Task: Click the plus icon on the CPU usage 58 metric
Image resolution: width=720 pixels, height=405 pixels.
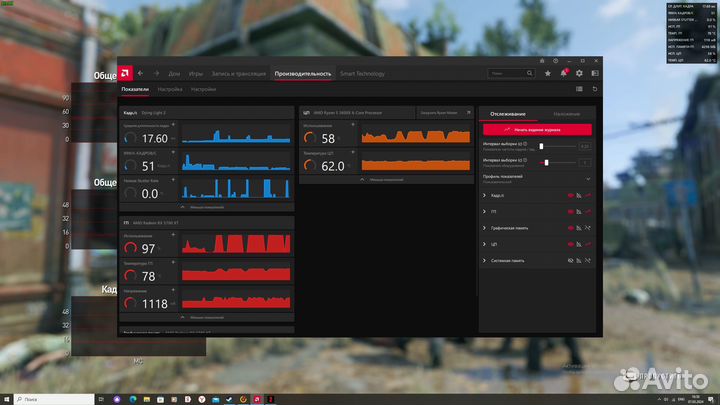Action: coord(353,125)
